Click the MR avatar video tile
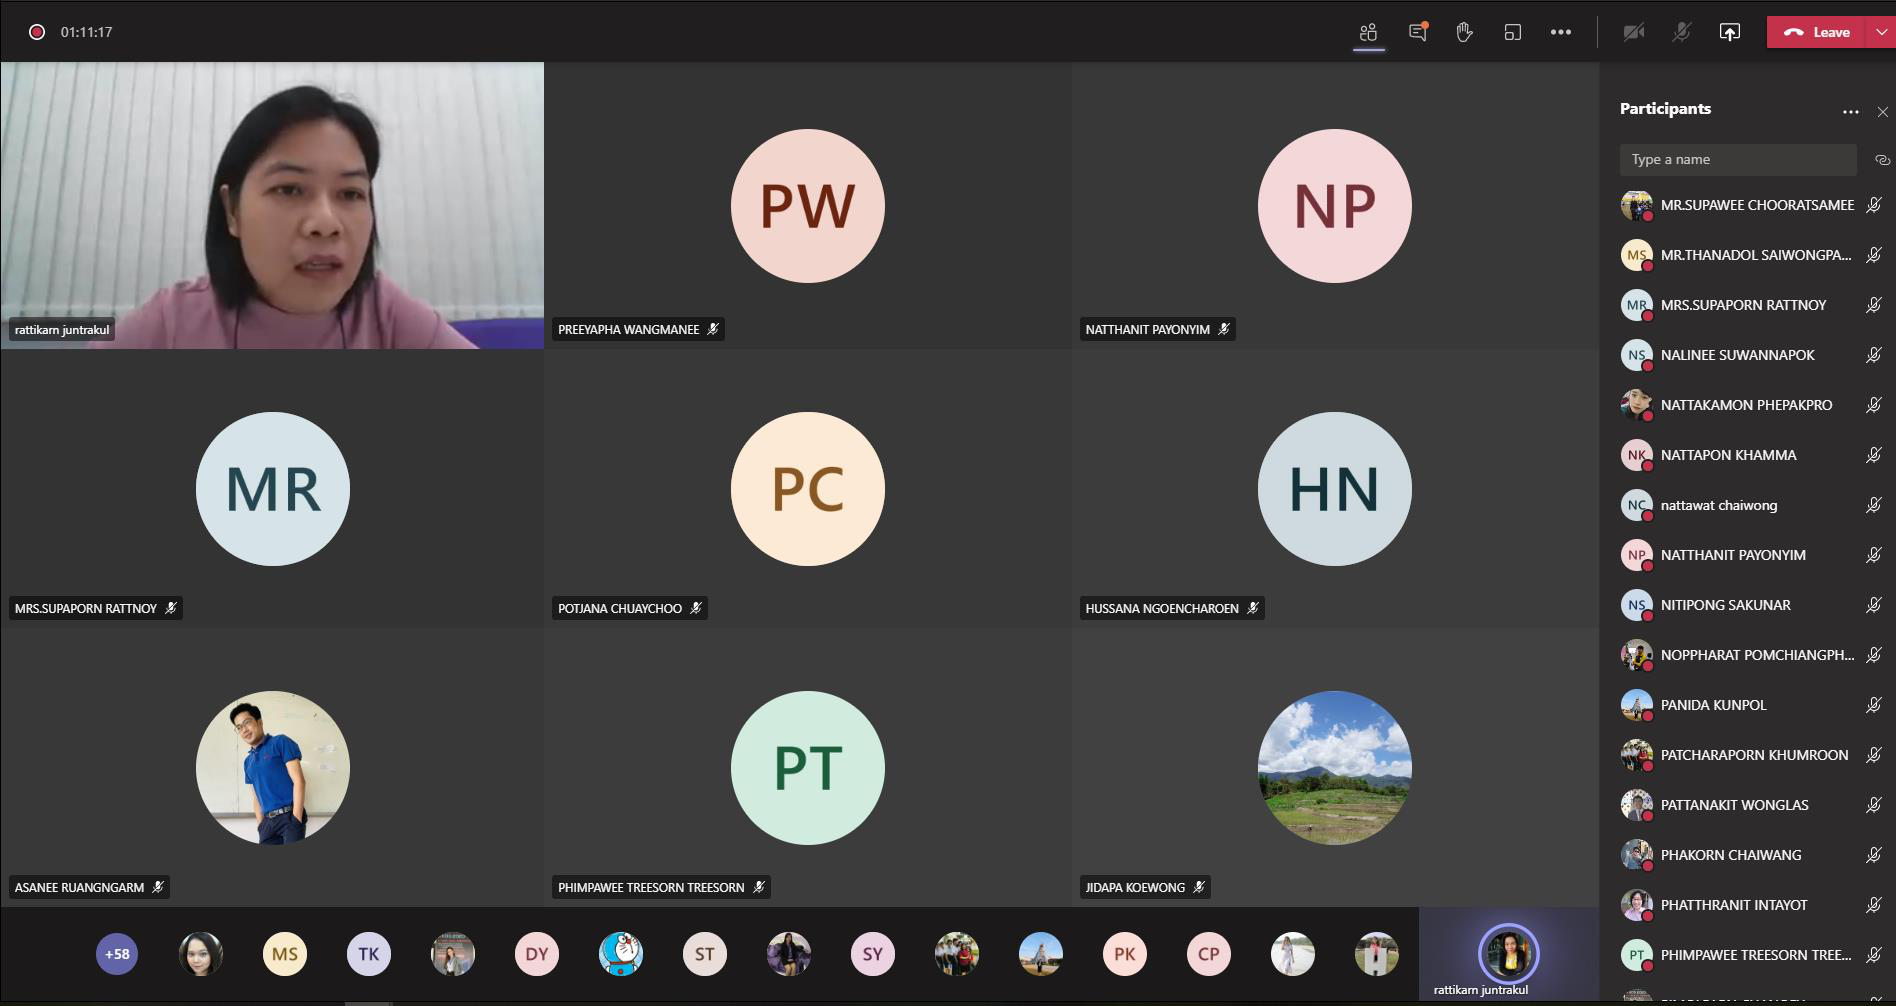This screenshot has height=1006, width=1896. point(273,489)
